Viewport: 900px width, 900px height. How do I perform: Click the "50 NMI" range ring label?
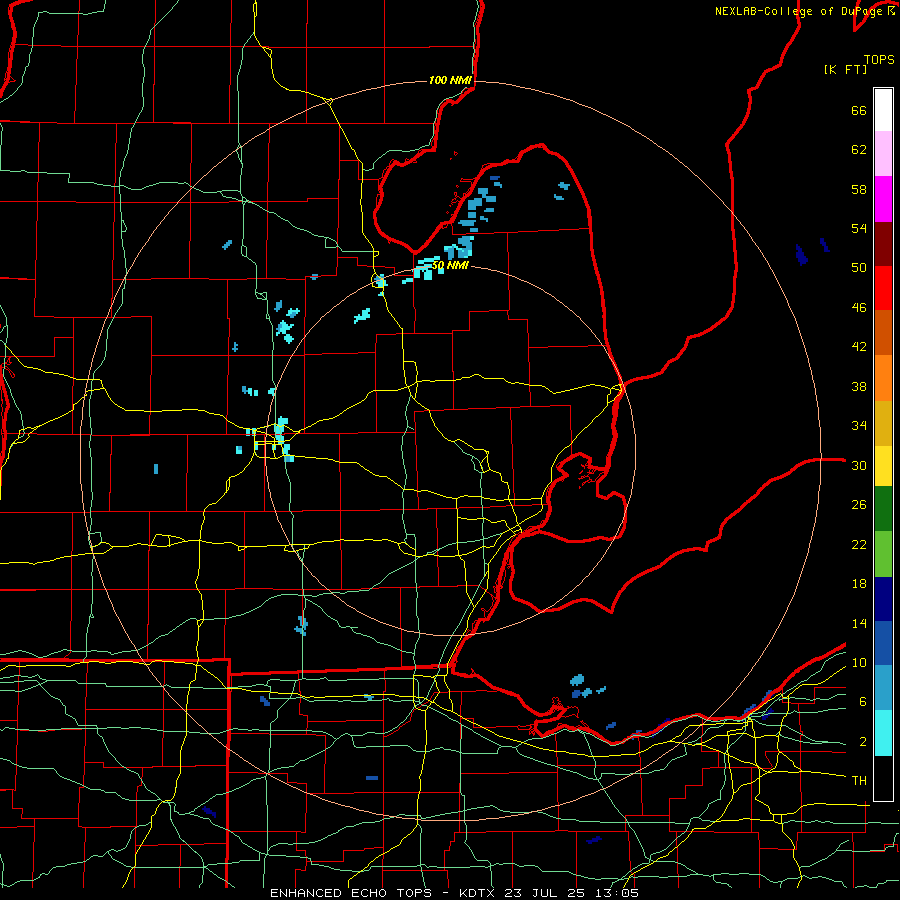450,266
